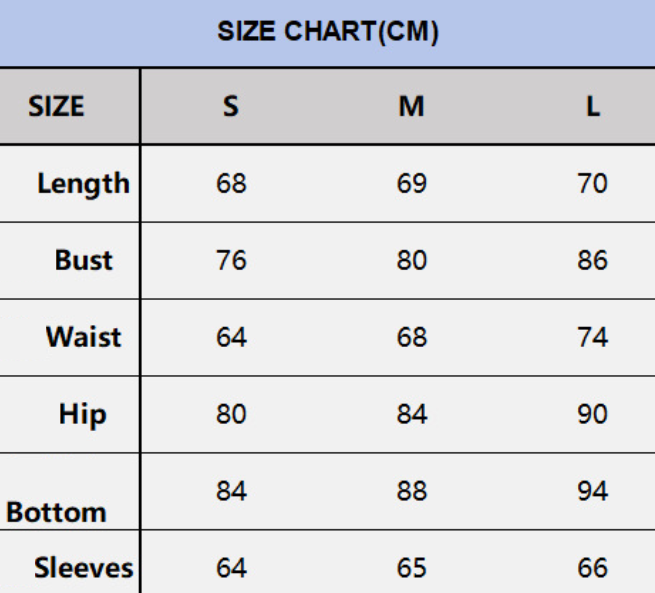Click the Waist row label
This screenshot has width=655, height=593.
click(84, 337)
